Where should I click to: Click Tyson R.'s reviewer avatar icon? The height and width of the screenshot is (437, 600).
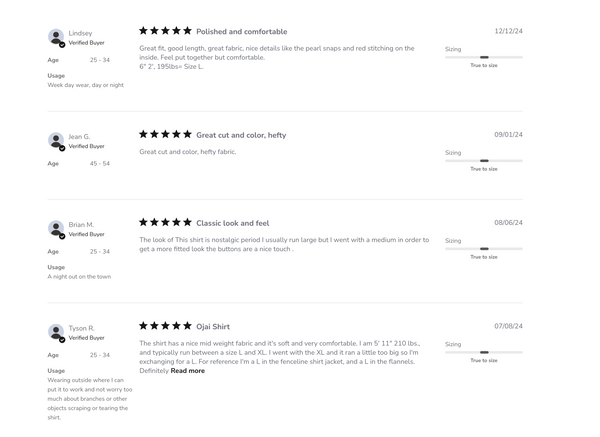pos(56,332)
